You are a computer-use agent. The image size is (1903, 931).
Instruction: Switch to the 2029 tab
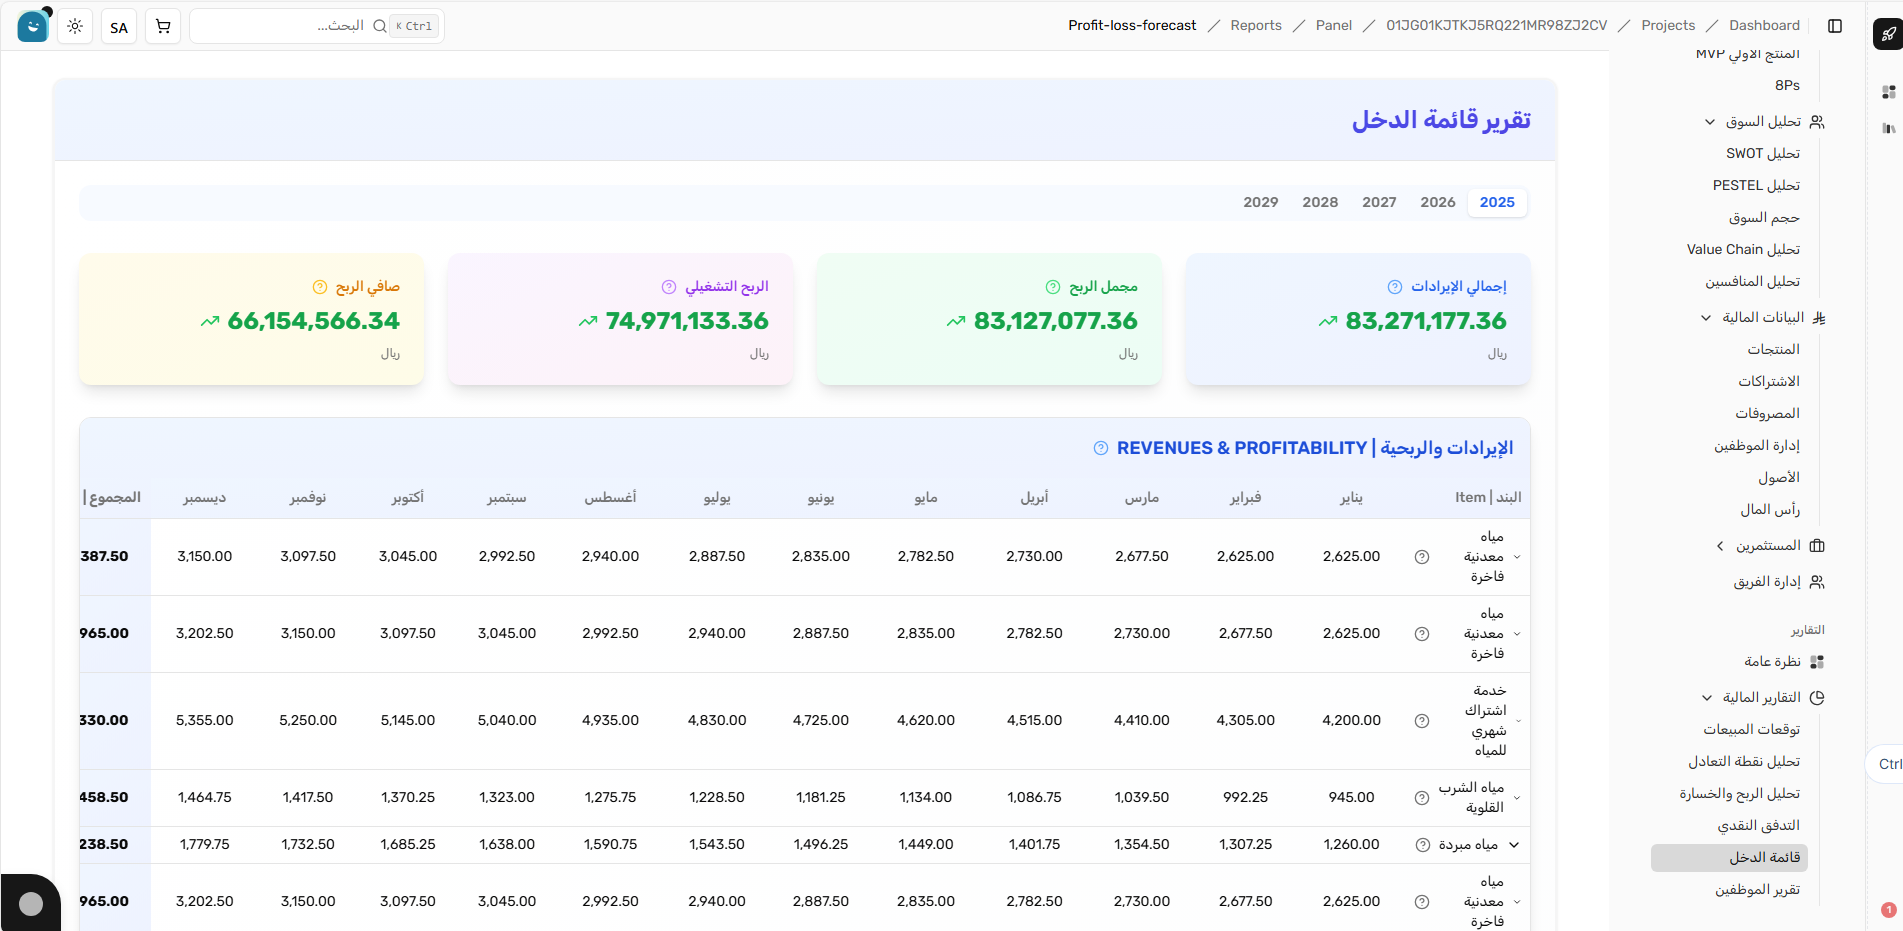pyautogui.click(x=1260, y=202)
